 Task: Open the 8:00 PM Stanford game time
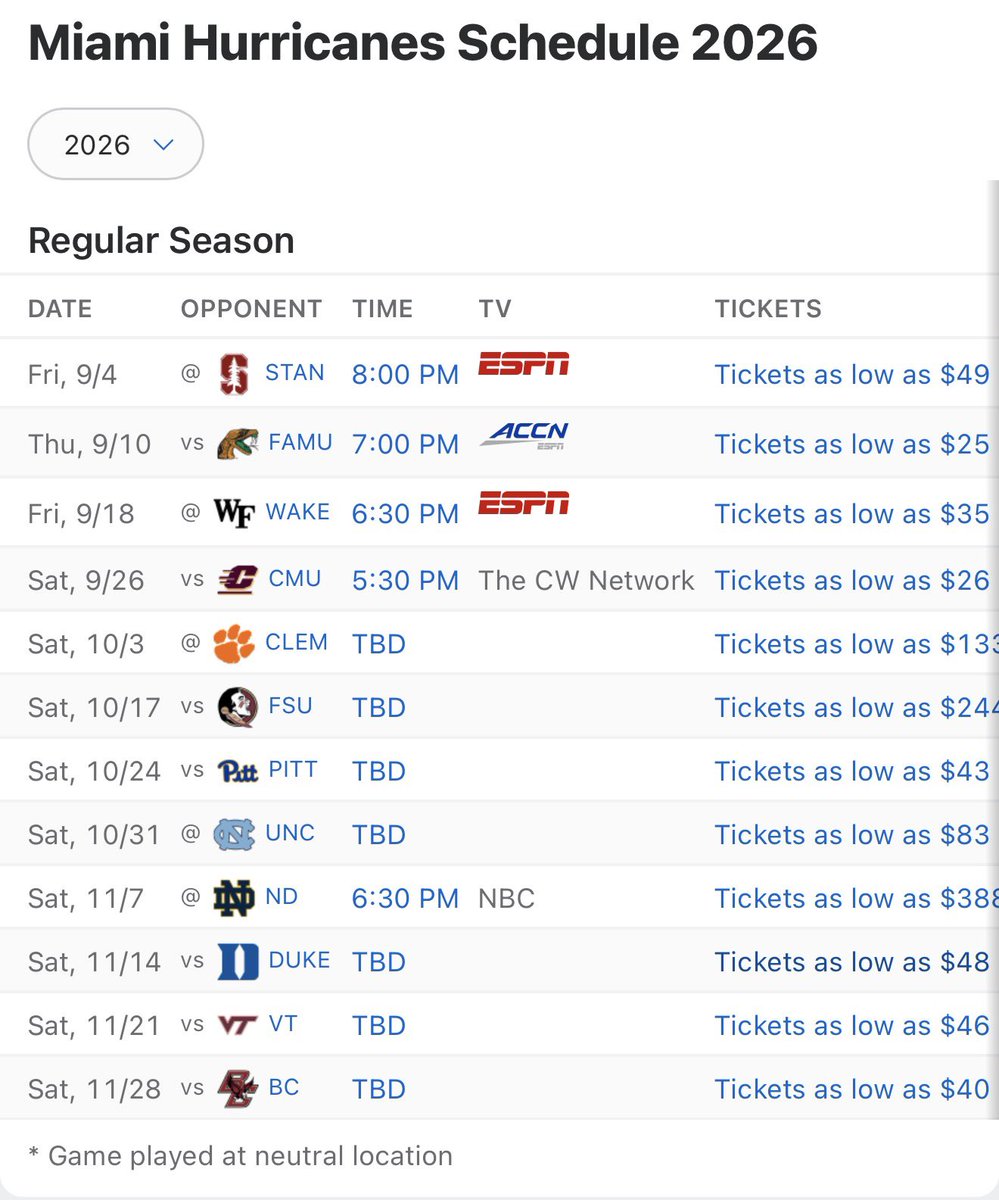point(405,374)
